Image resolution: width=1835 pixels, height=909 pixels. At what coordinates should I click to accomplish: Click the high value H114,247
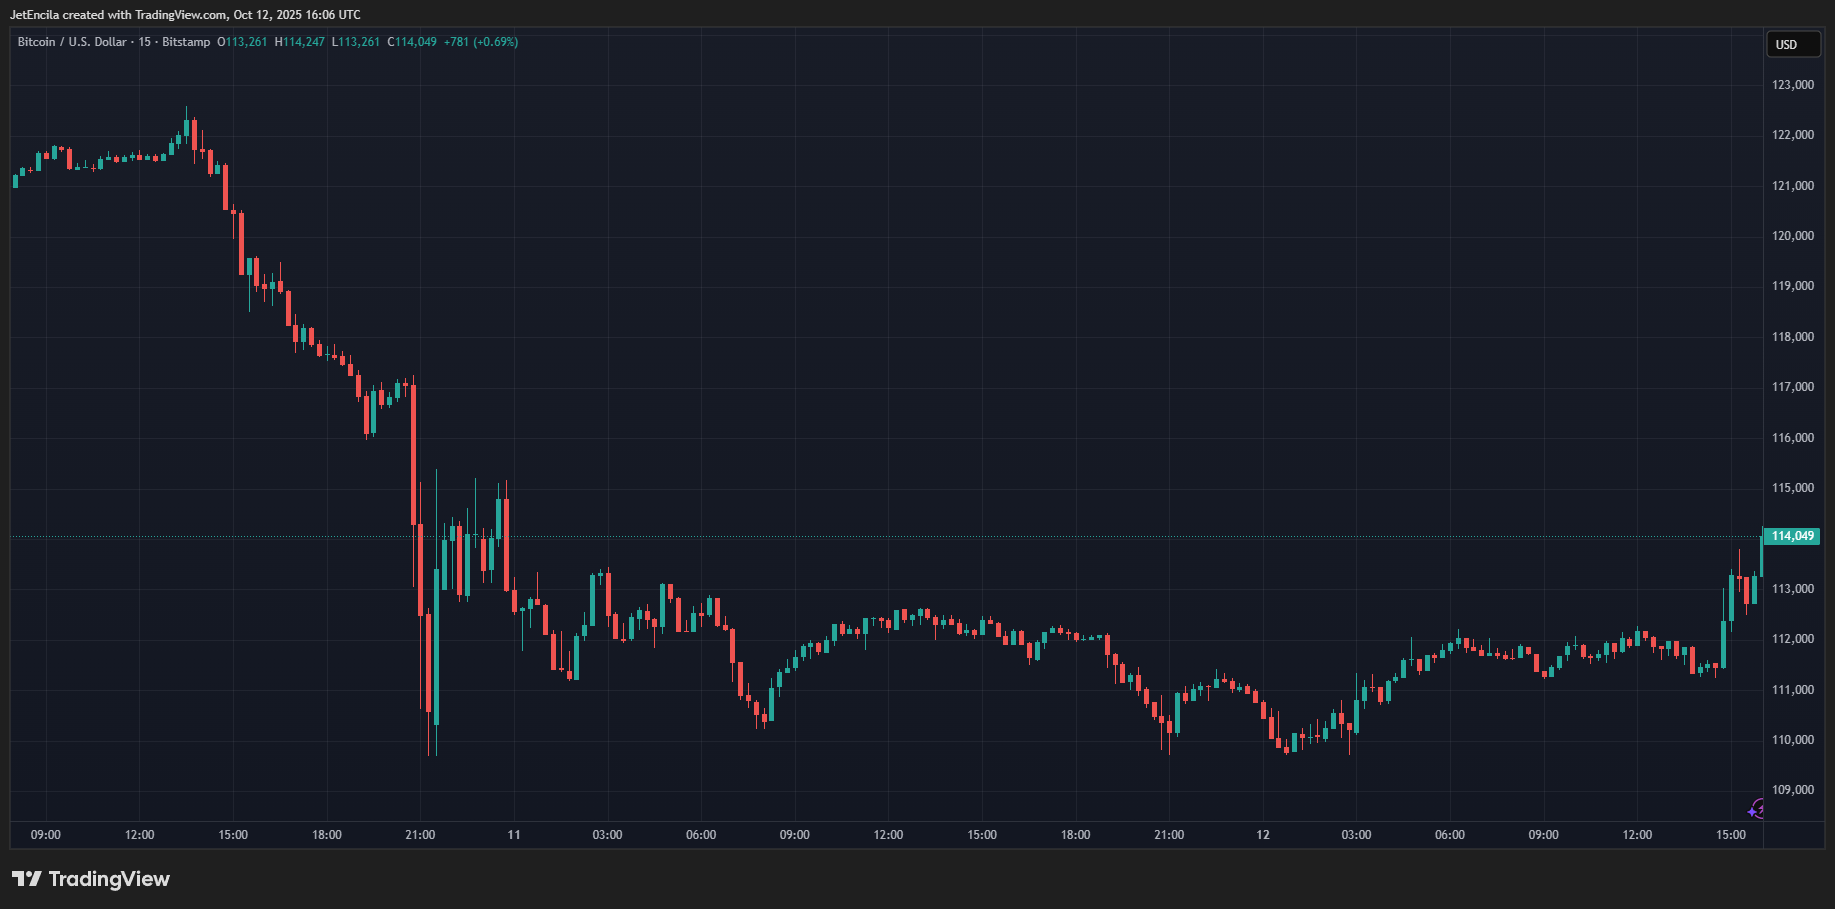(x=300, y=42)
